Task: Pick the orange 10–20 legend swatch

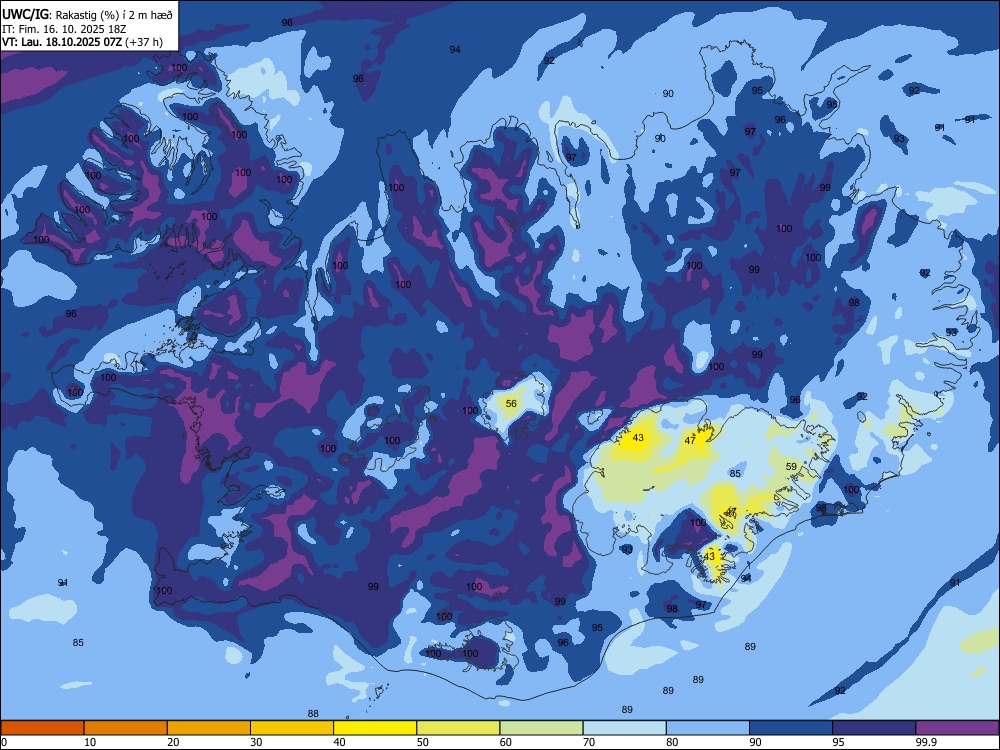Action: coord(126,728)
